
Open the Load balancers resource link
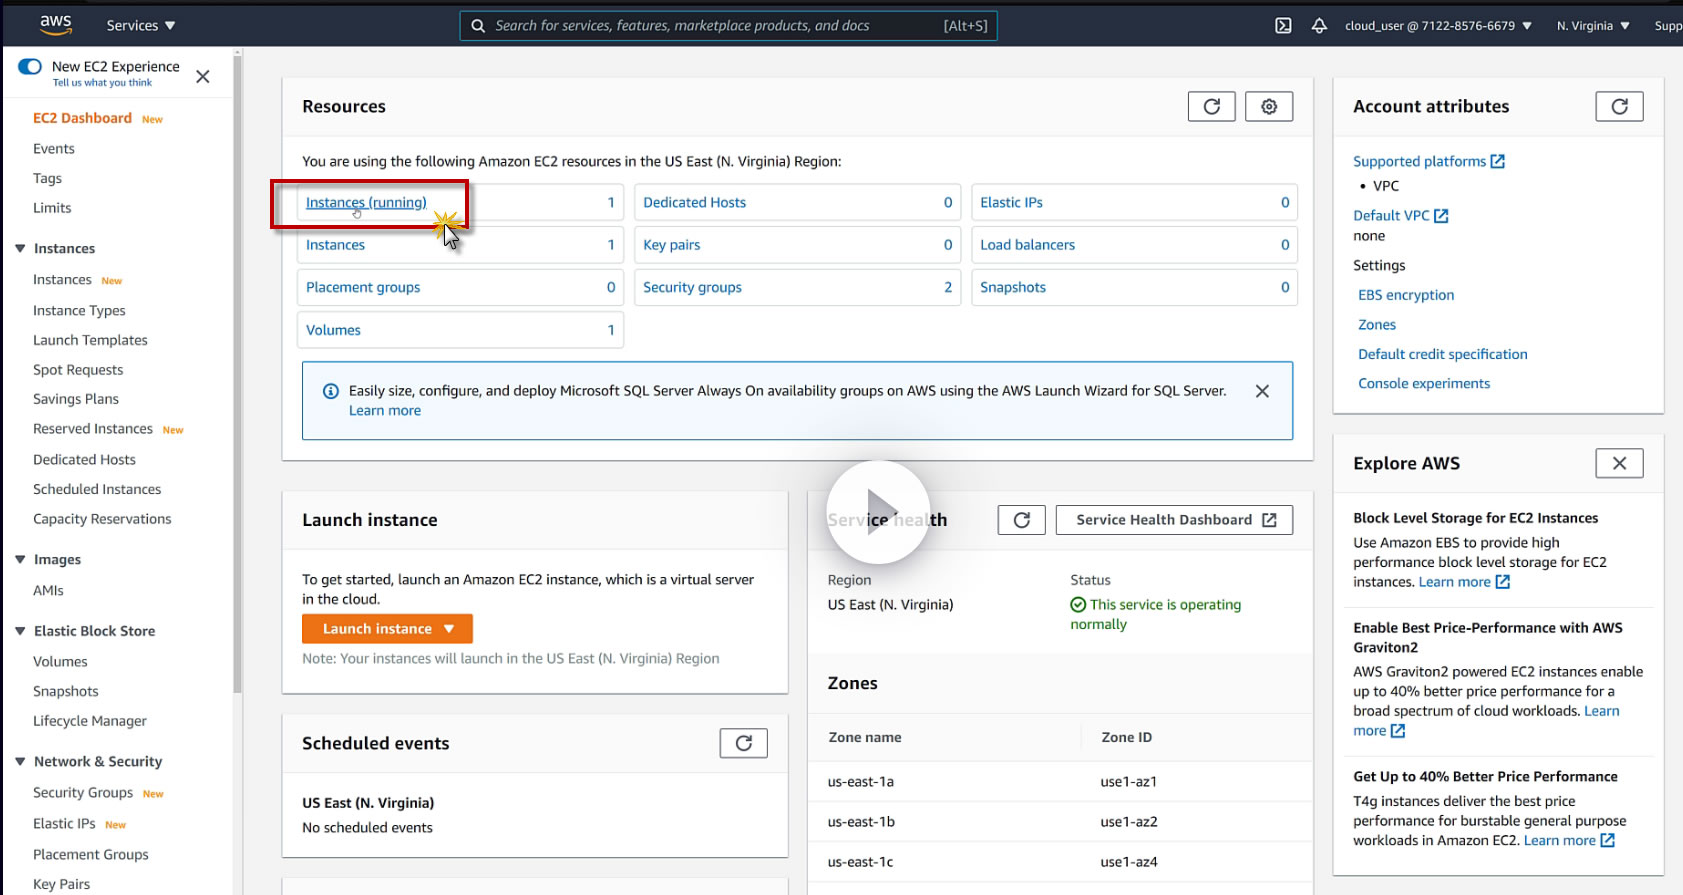pos(1027,245)
